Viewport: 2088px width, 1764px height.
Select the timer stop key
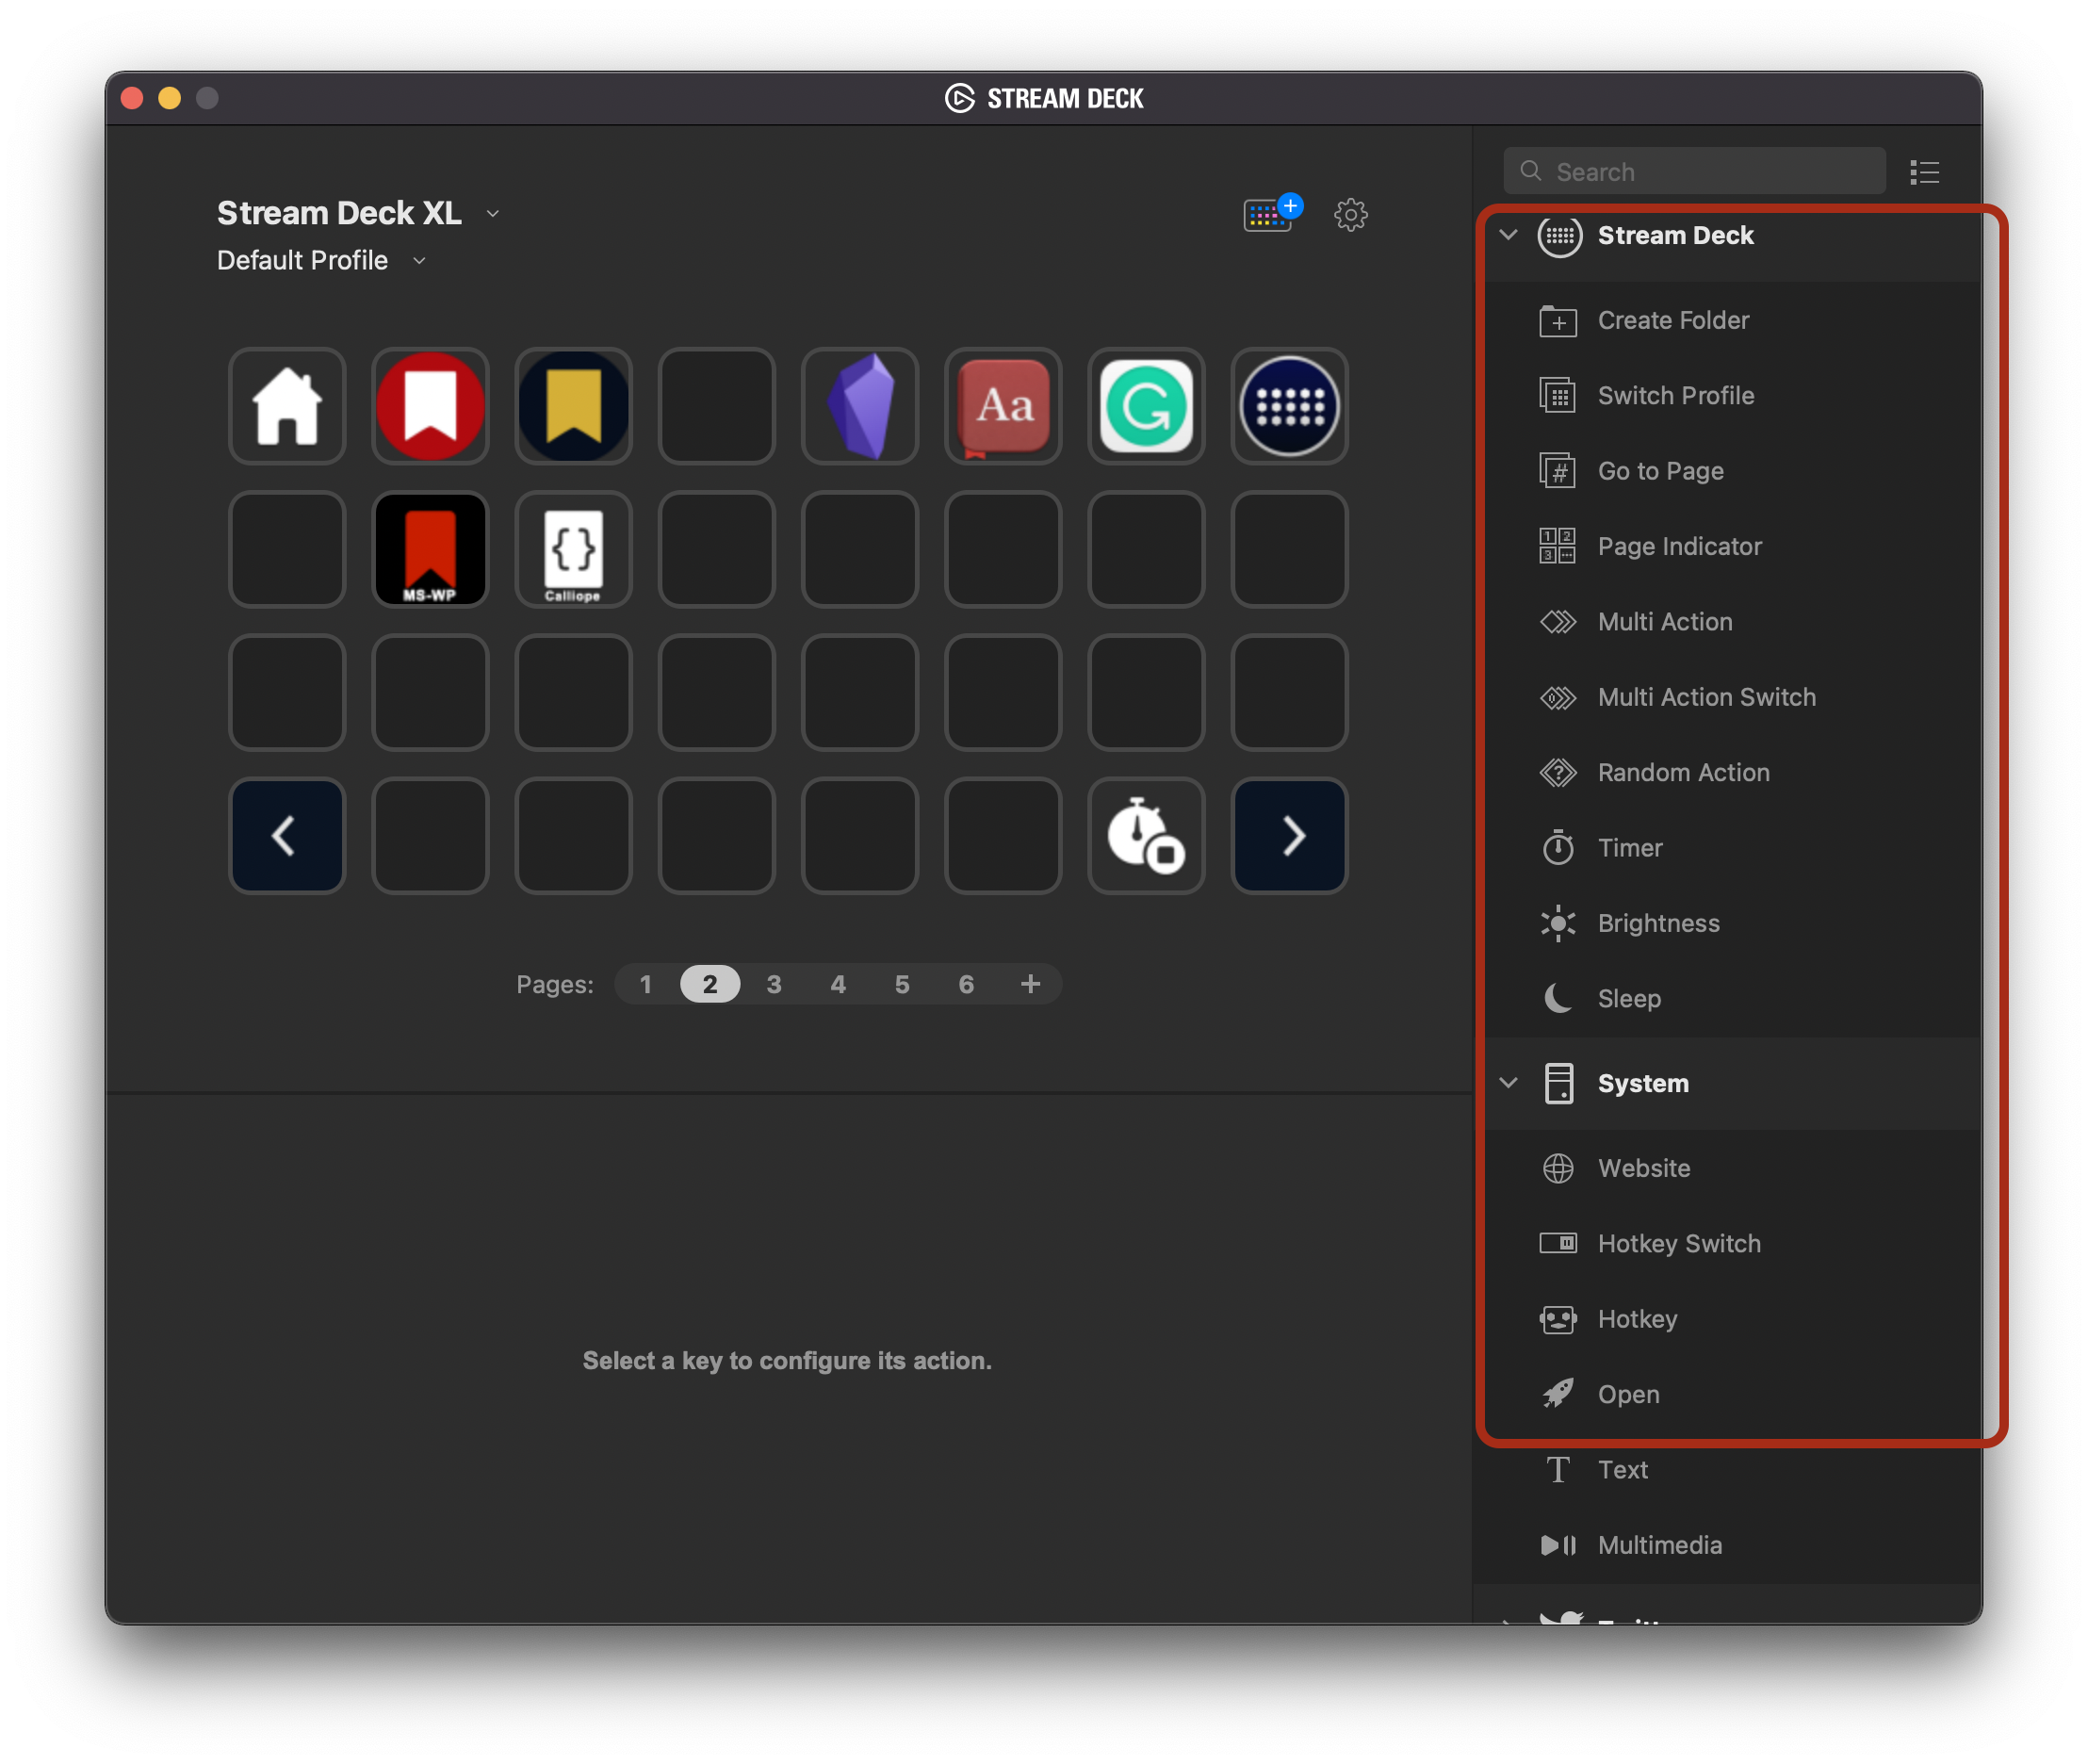1146,836
